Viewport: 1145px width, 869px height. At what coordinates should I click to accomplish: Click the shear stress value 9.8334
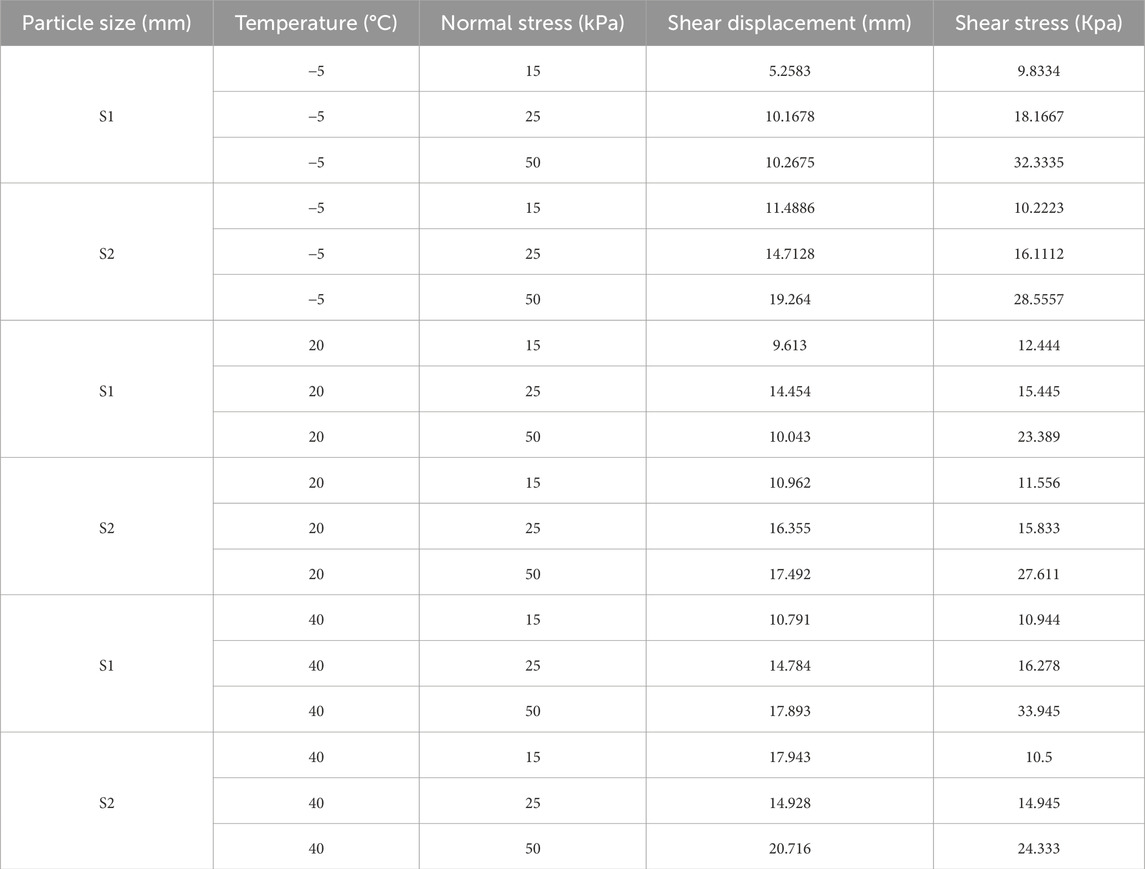tap(1038, 70)
